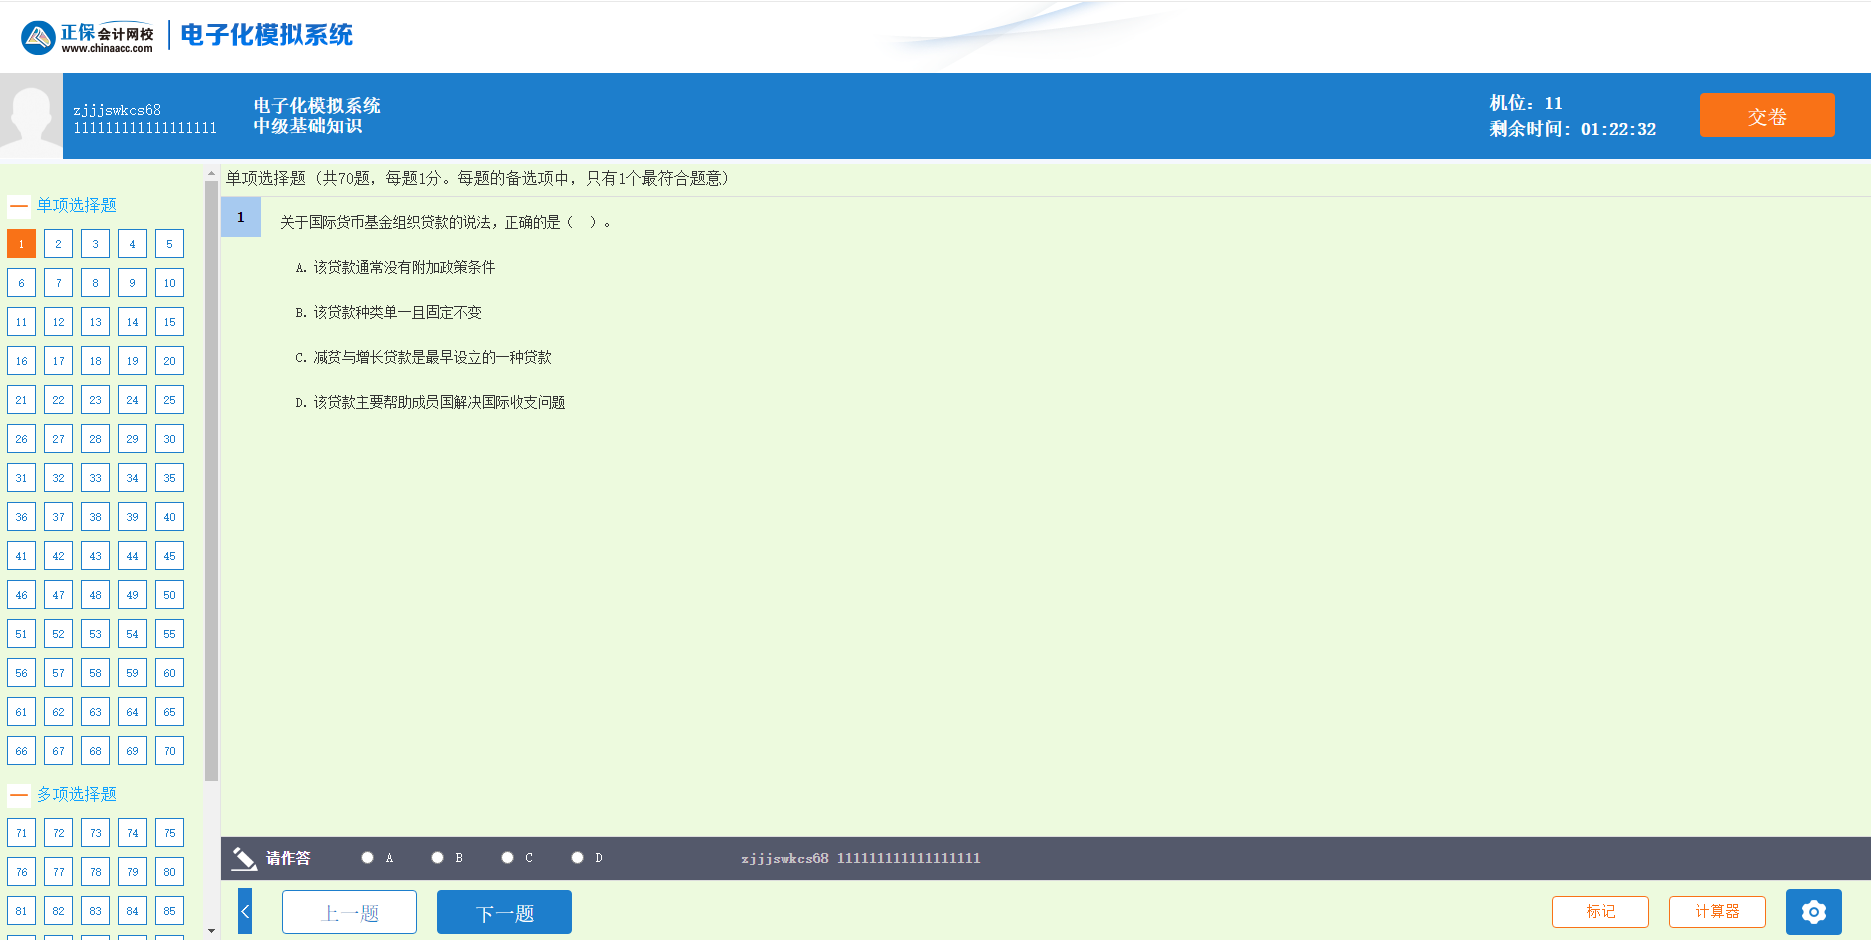Submit the exam with 交卷 button
1871x940 pixels.
pyautogui.click(x=1767, y=115)
